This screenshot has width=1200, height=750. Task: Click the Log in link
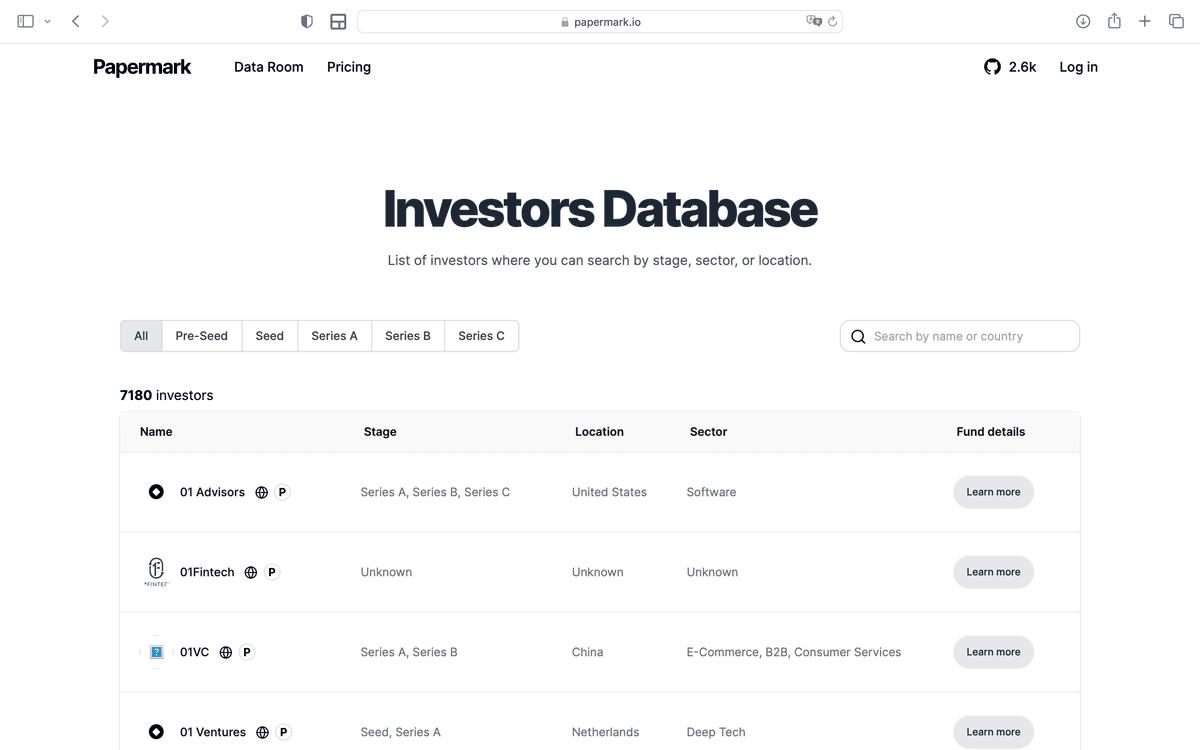tap(1078, 67)
